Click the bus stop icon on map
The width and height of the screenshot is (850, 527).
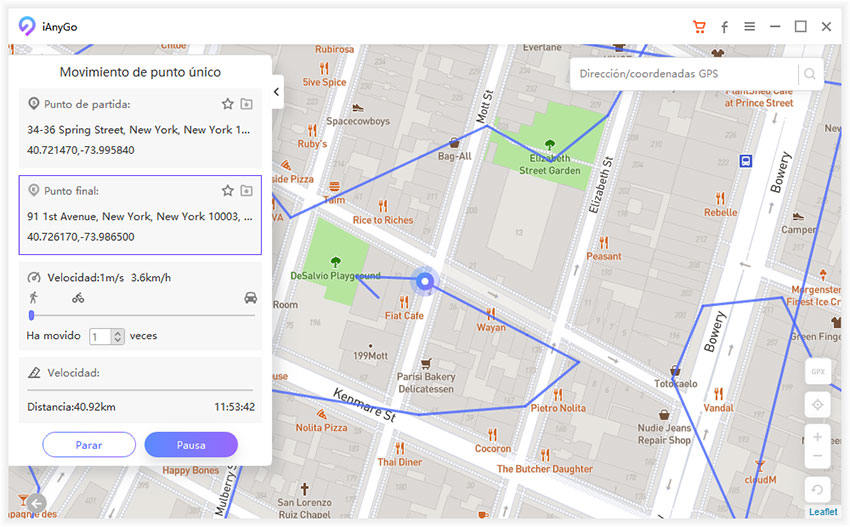[746, 160]
